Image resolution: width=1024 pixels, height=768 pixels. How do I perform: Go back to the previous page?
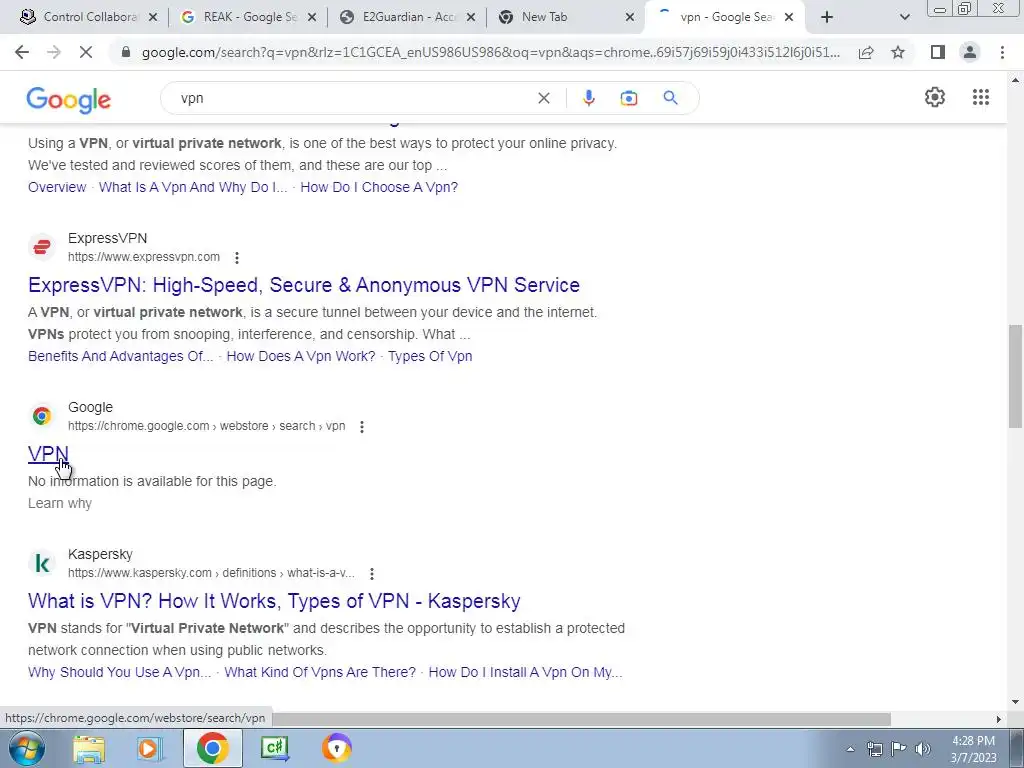(x=22, y=52)
